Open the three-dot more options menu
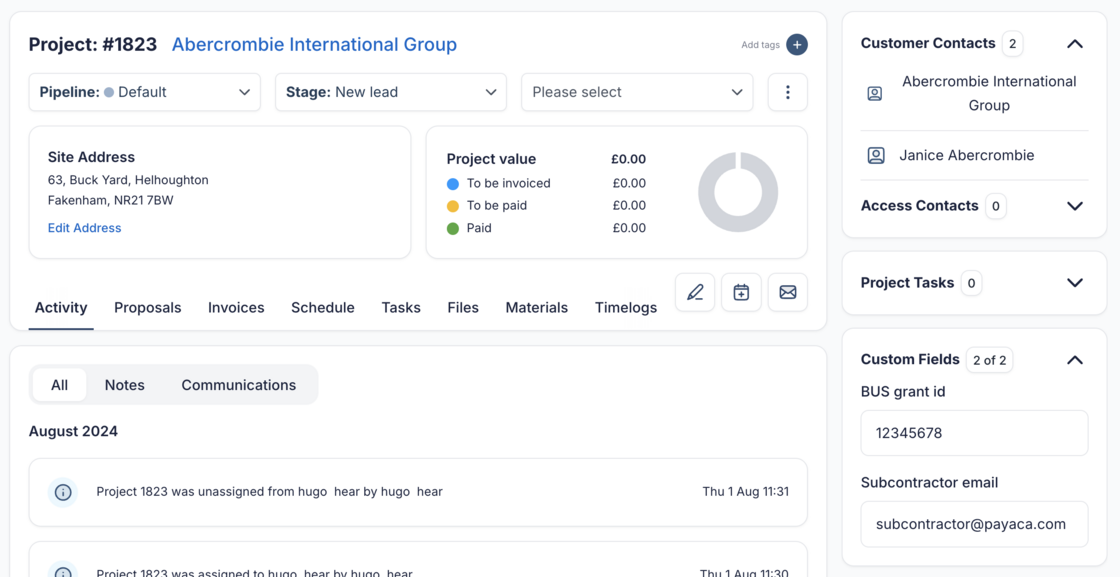This screenshot has width=1120, height=577. click(787, 92)
